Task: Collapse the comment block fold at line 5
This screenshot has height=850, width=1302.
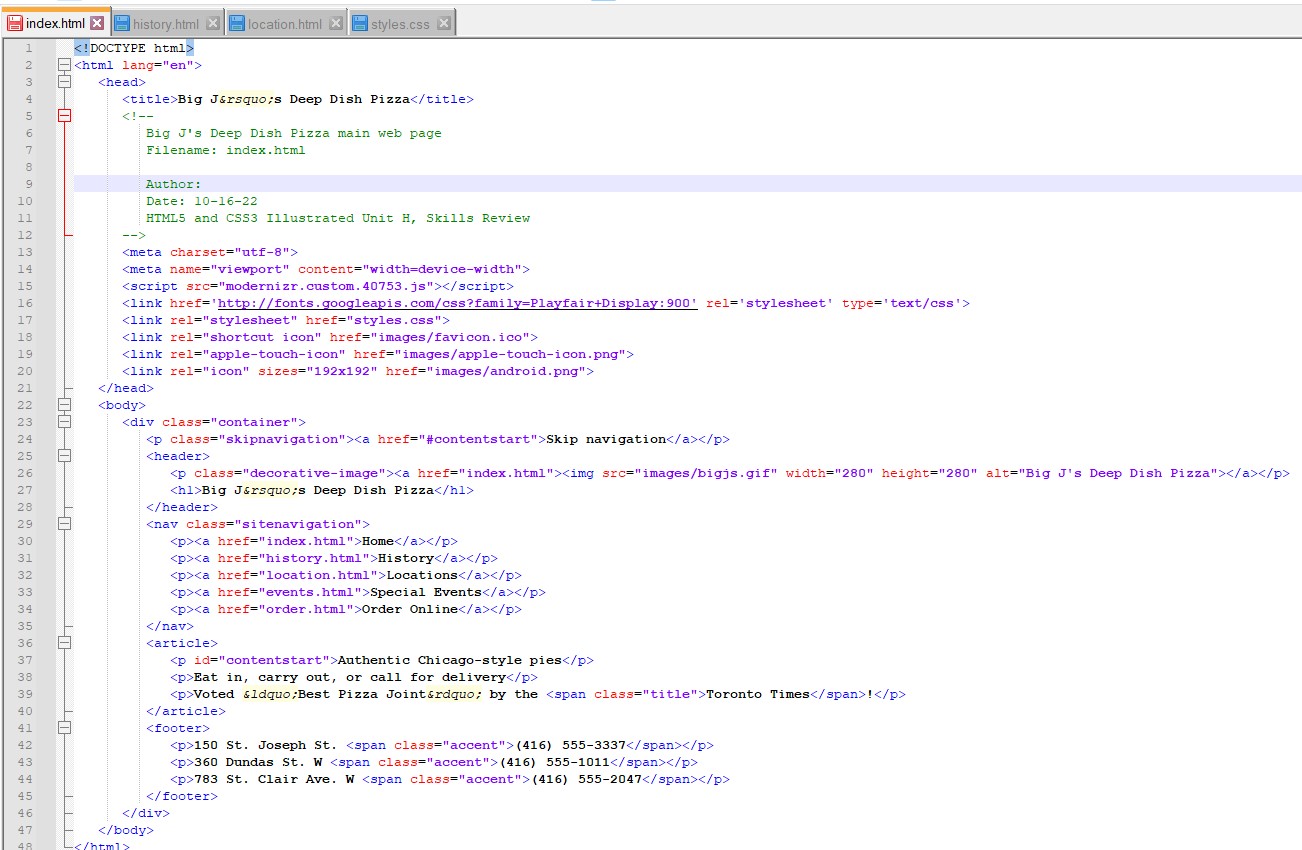Action: coord(64,116)
